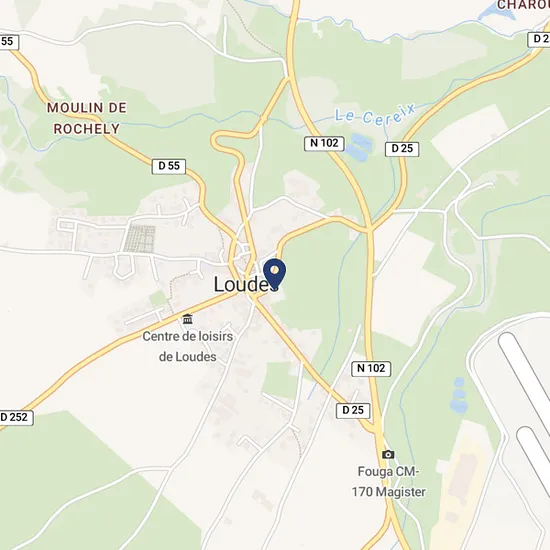550x550 pixels.
Task: Click the partial 55 road shield at the edge
Action: pos(9,42)
